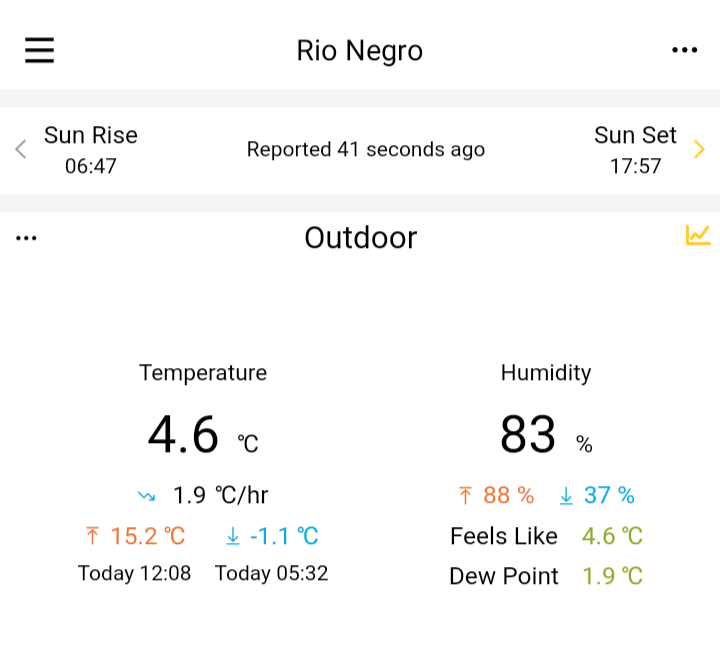
Task: Click the blue low temperature arrow icon
Action: point(233,536)
